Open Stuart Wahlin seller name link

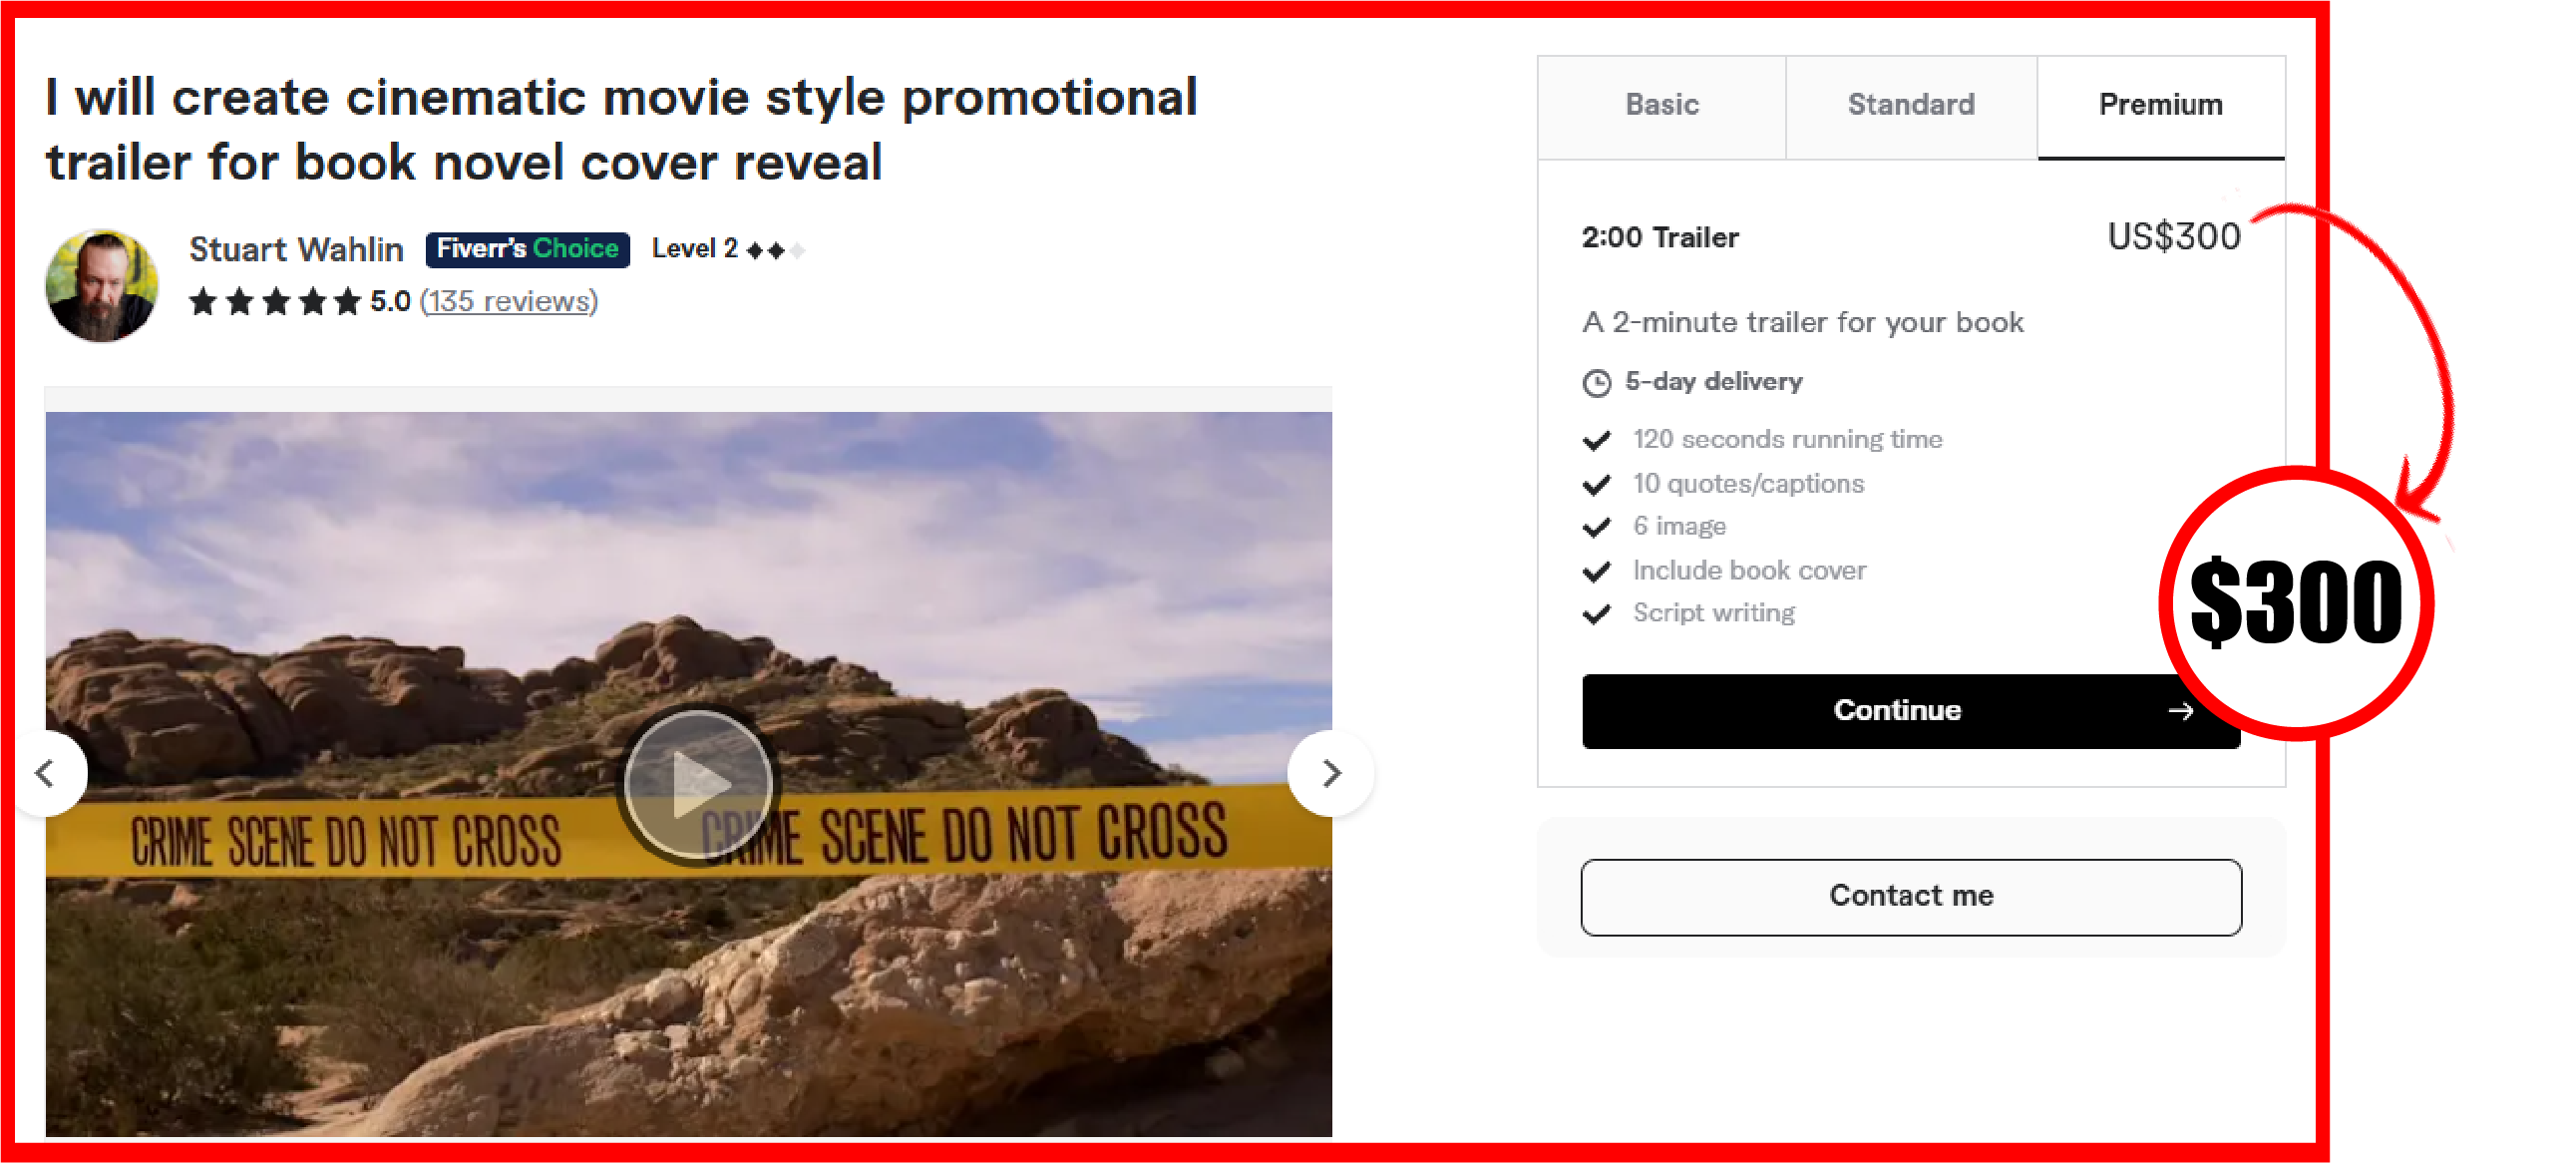(x=296, y=249)
